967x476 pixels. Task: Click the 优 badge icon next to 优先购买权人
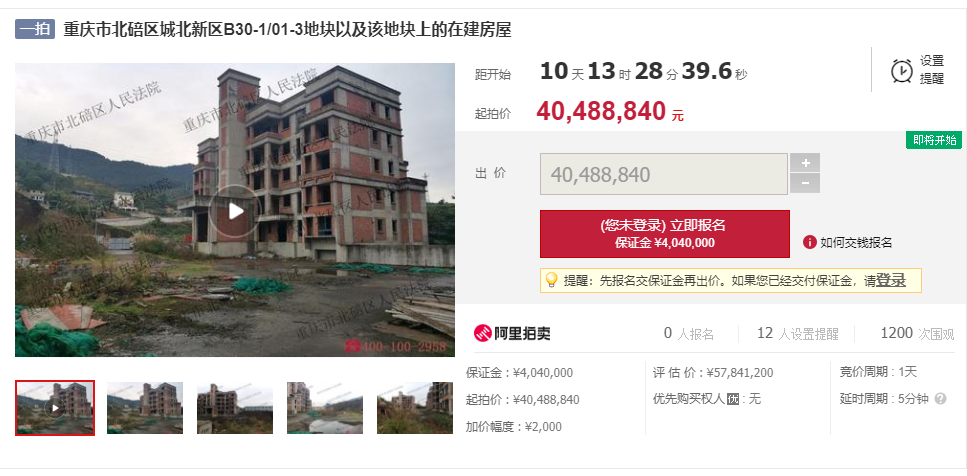coord(733,400)
